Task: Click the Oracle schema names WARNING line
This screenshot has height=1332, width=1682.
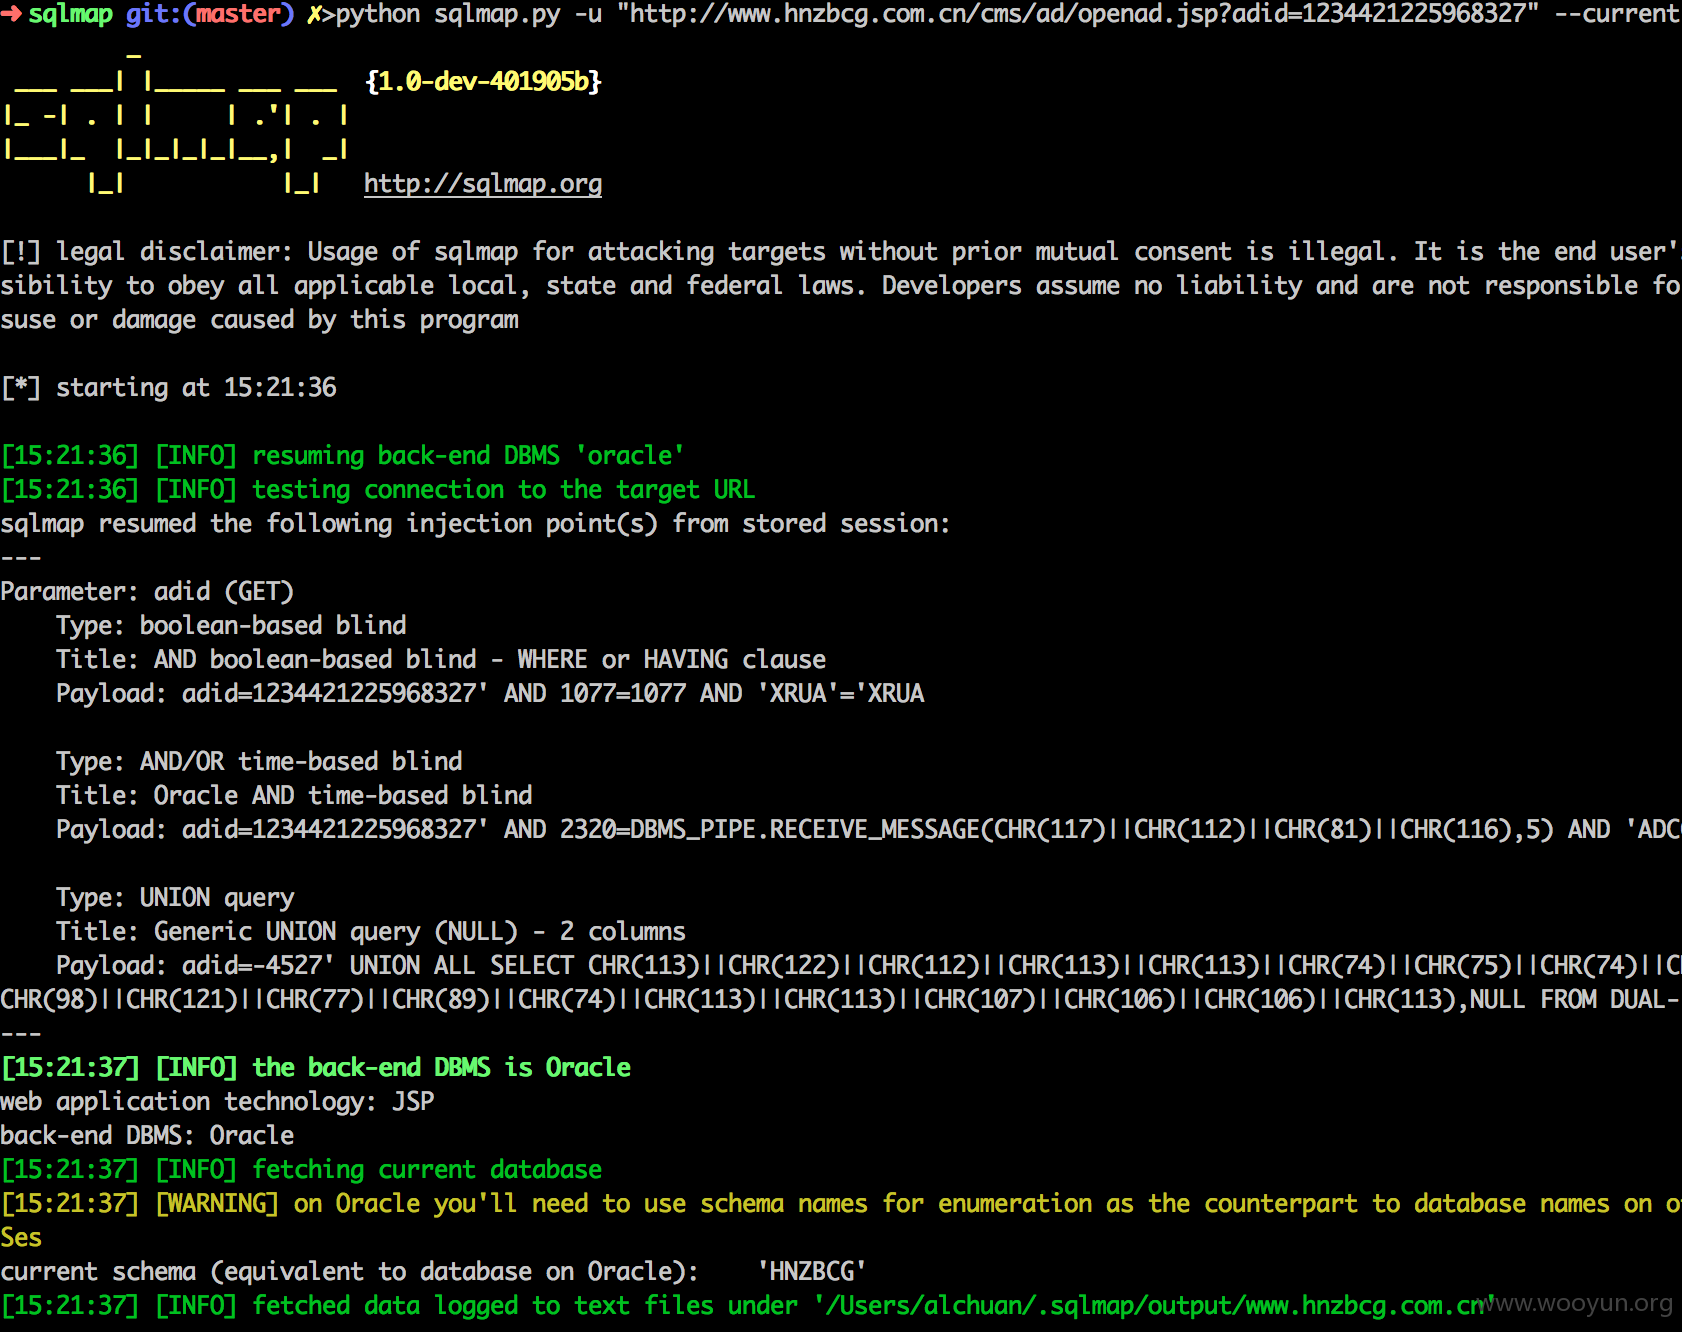Action: [x=841, y=1203]
